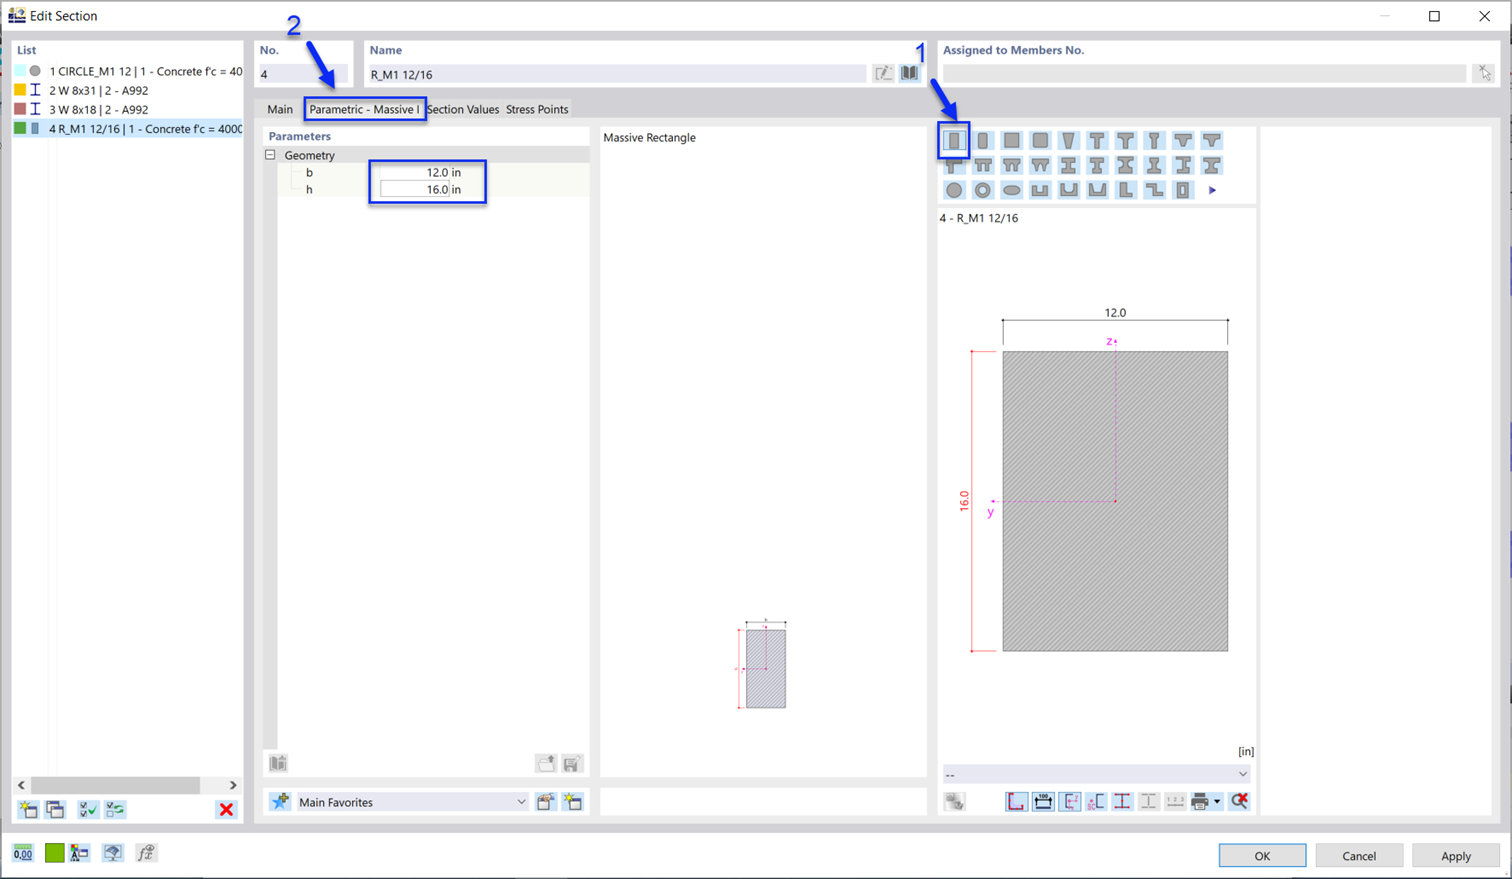Click the new favorites list icon
Screen dimensions: 1512x879
pyautogui.click(x=573, y=801)
